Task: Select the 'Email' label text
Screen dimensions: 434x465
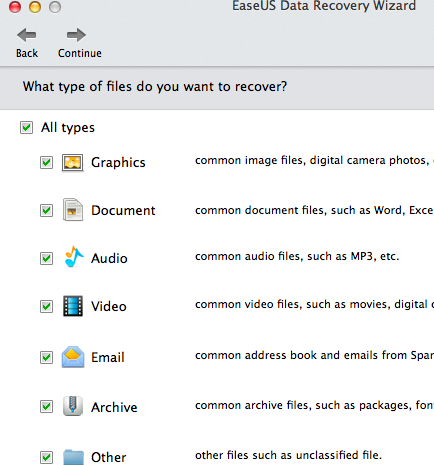Action: click(108, 357)
